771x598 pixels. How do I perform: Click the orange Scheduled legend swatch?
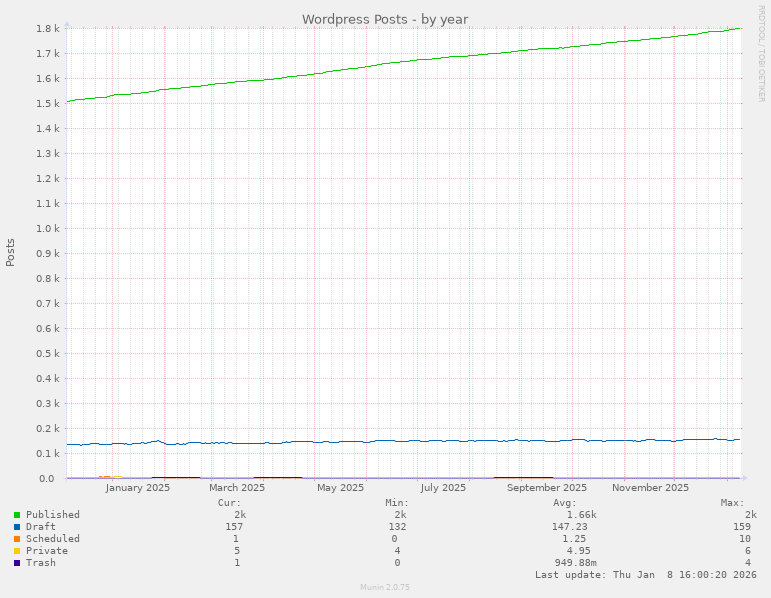[x=17, y=539]
